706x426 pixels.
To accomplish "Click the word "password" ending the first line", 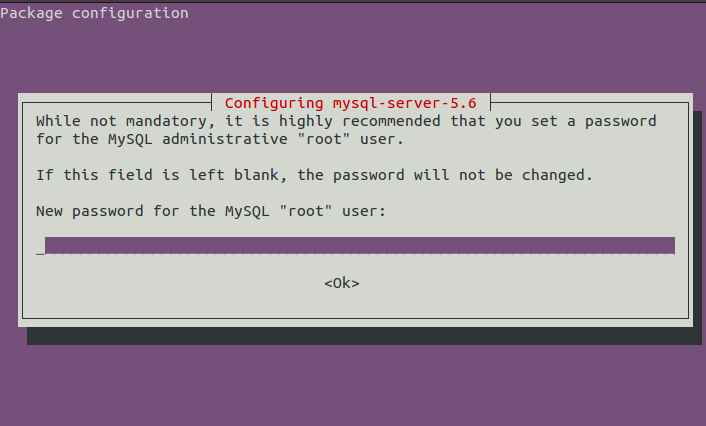I will (620, 122).
